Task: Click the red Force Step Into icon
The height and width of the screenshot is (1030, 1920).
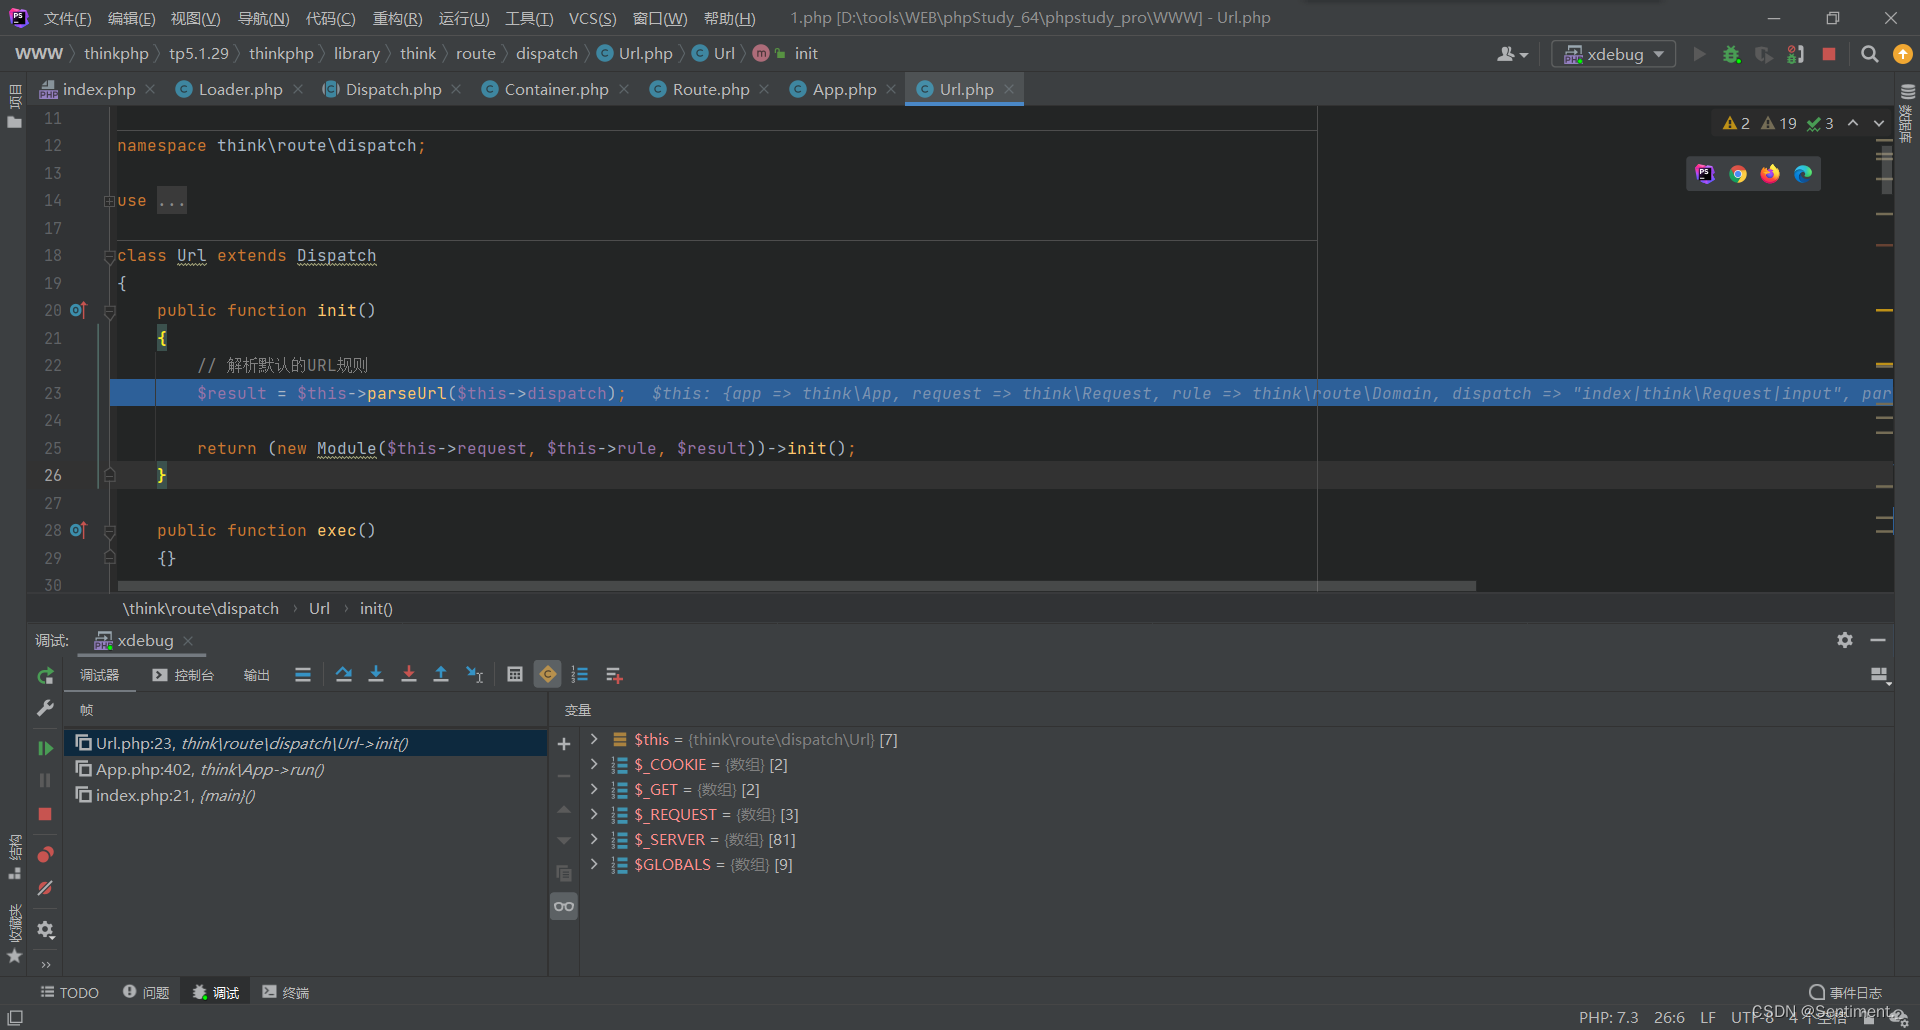Action: 409,675
